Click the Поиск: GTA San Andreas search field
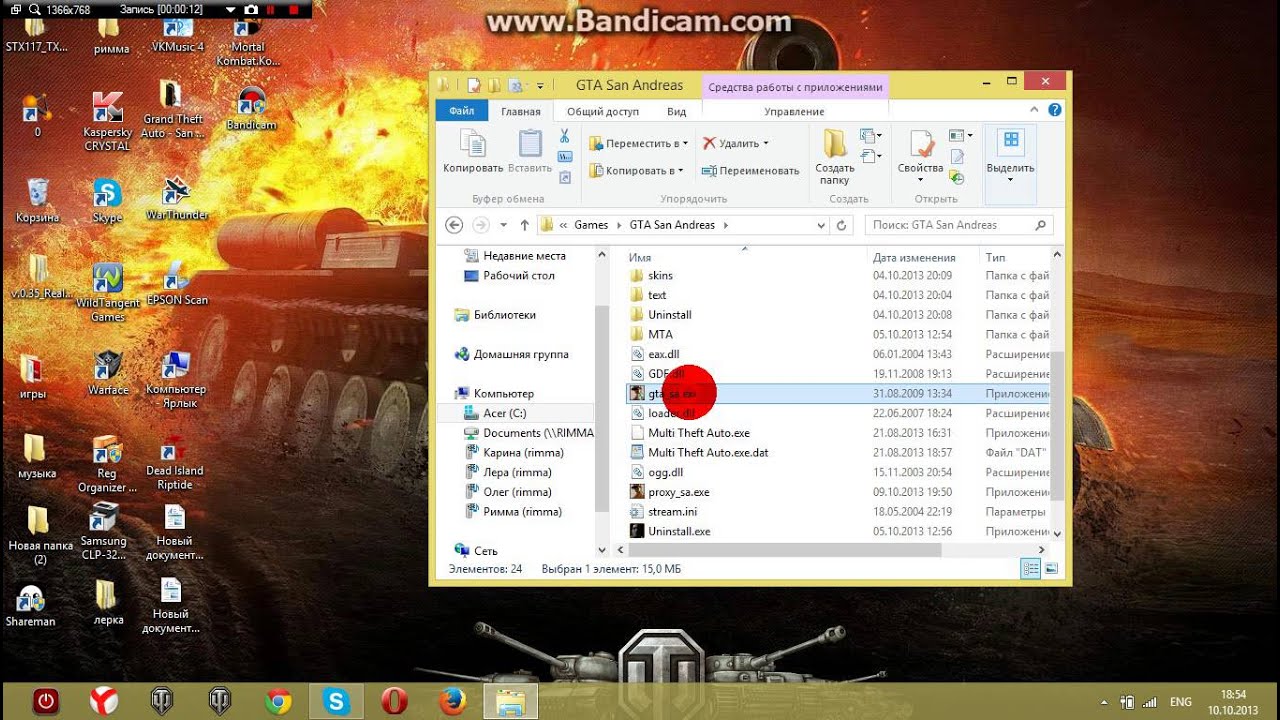 [958, 225]
